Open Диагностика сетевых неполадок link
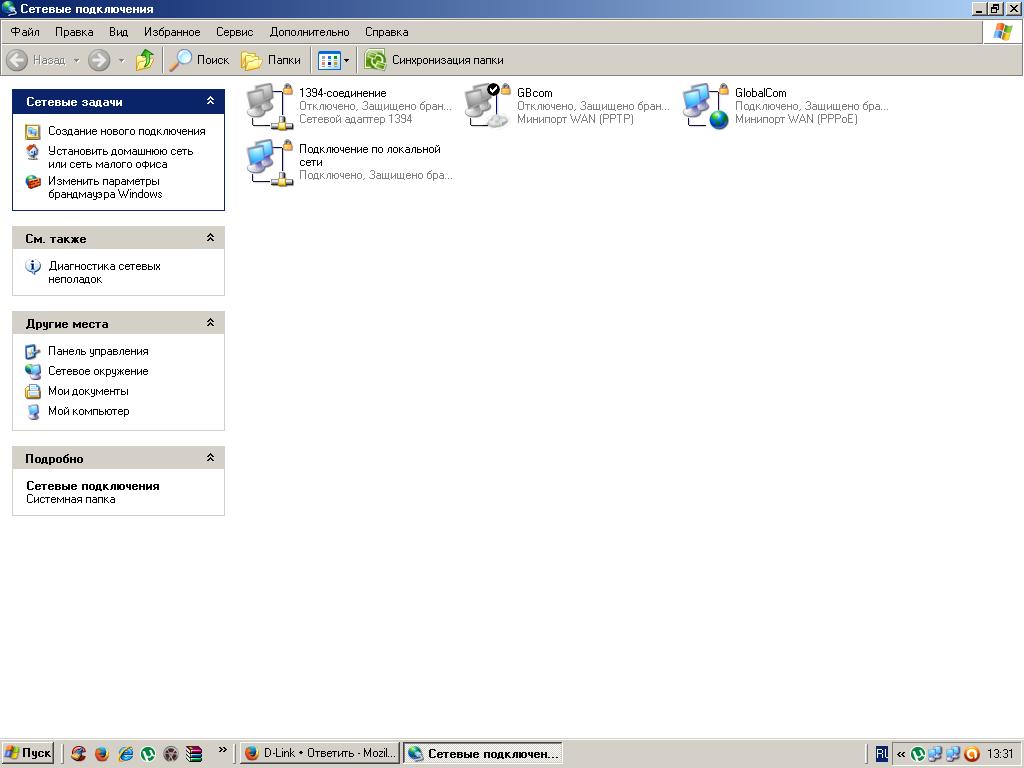The width and height of the screenshot is (1024, 768). (x=104, y=272)
